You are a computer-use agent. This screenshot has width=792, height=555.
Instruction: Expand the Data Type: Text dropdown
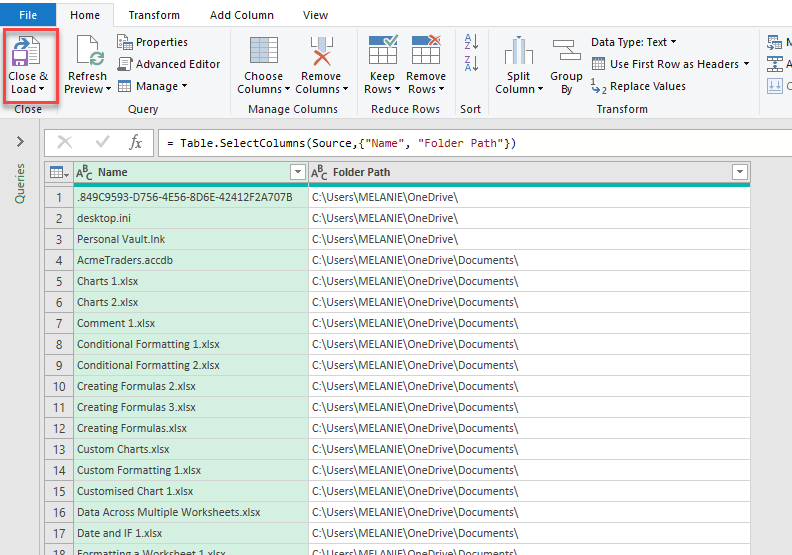(x=634, y=42)
